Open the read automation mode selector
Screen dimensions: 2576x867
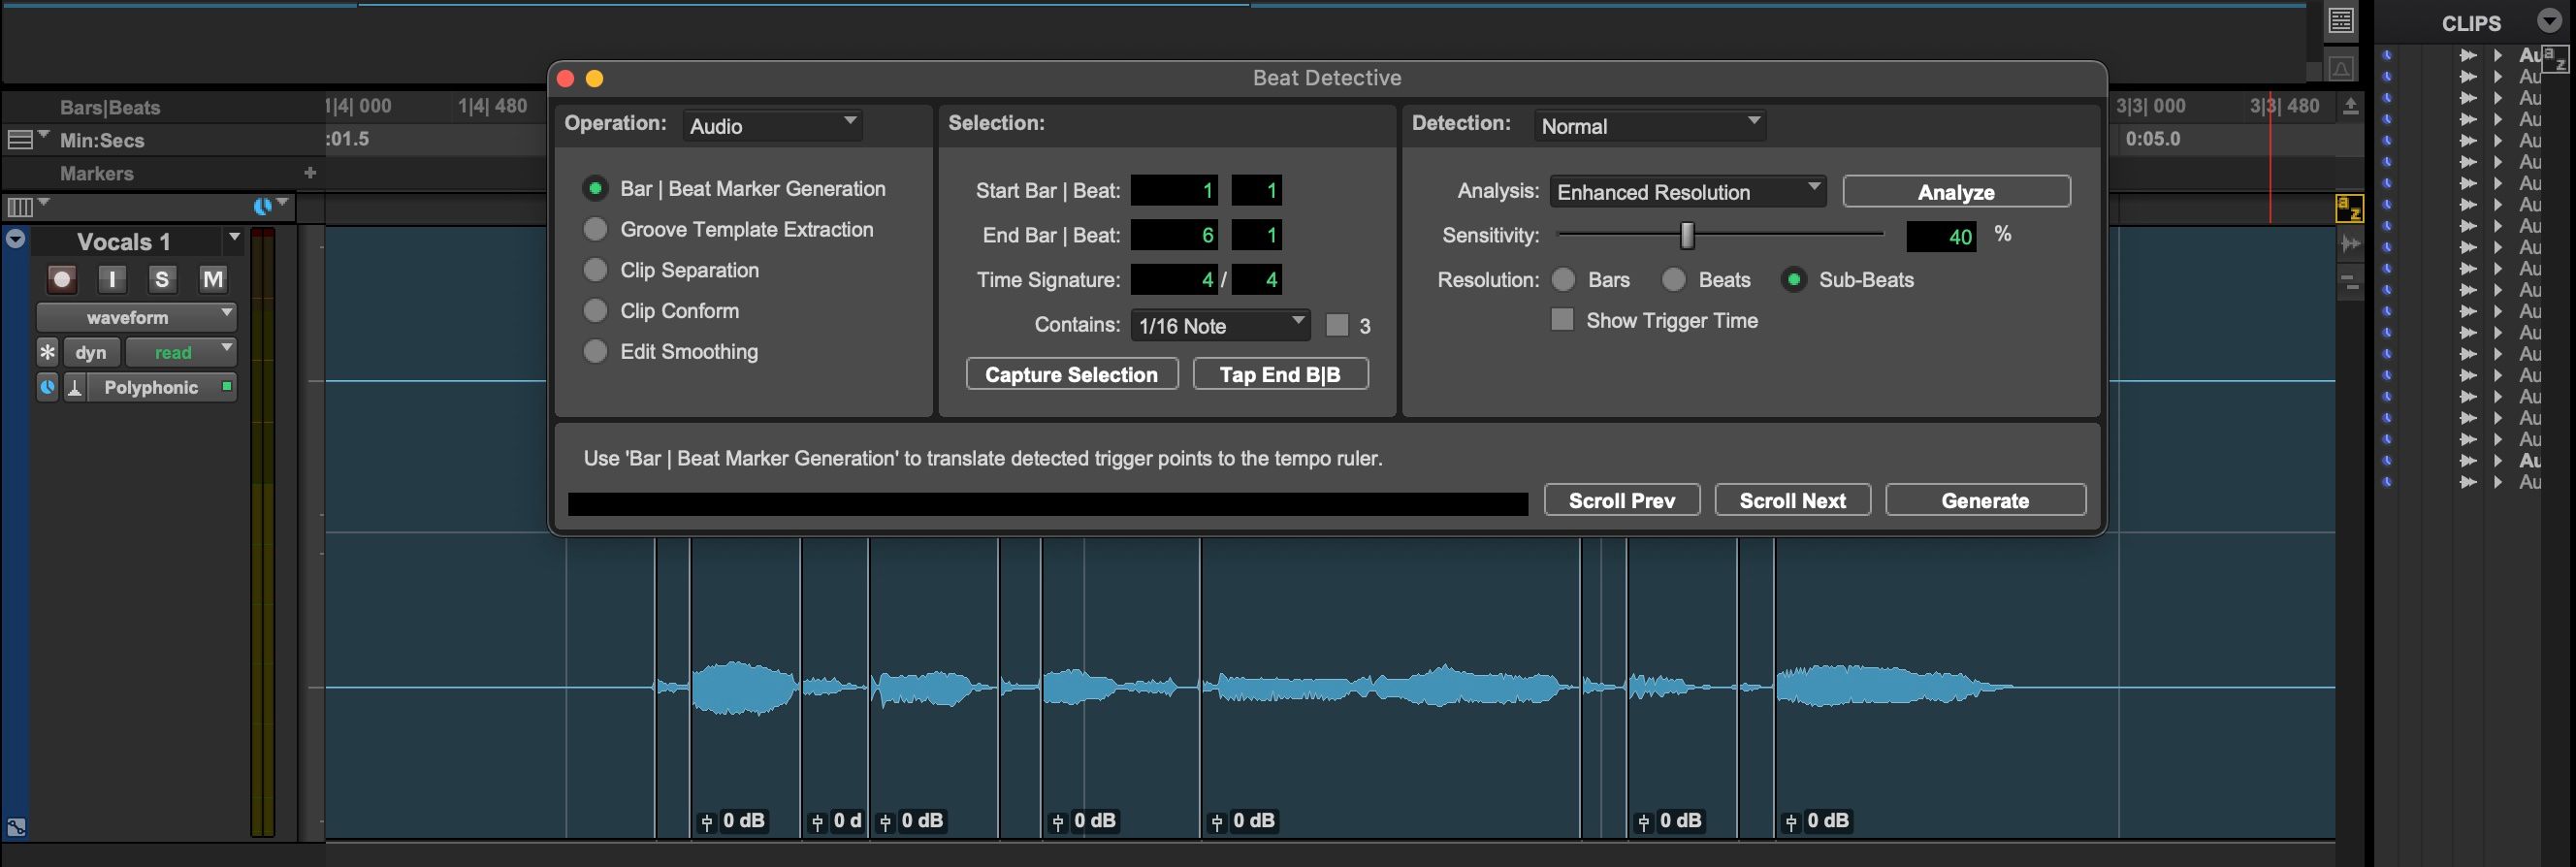click(181, 352)
